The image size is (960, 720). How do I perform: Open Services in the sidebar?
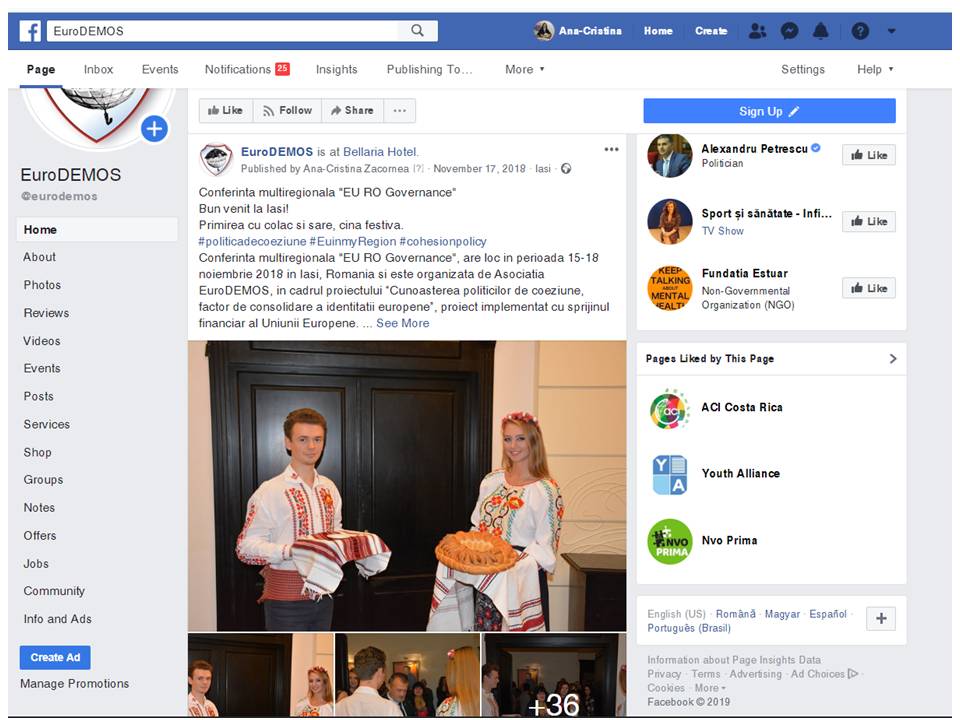(47, 424)
